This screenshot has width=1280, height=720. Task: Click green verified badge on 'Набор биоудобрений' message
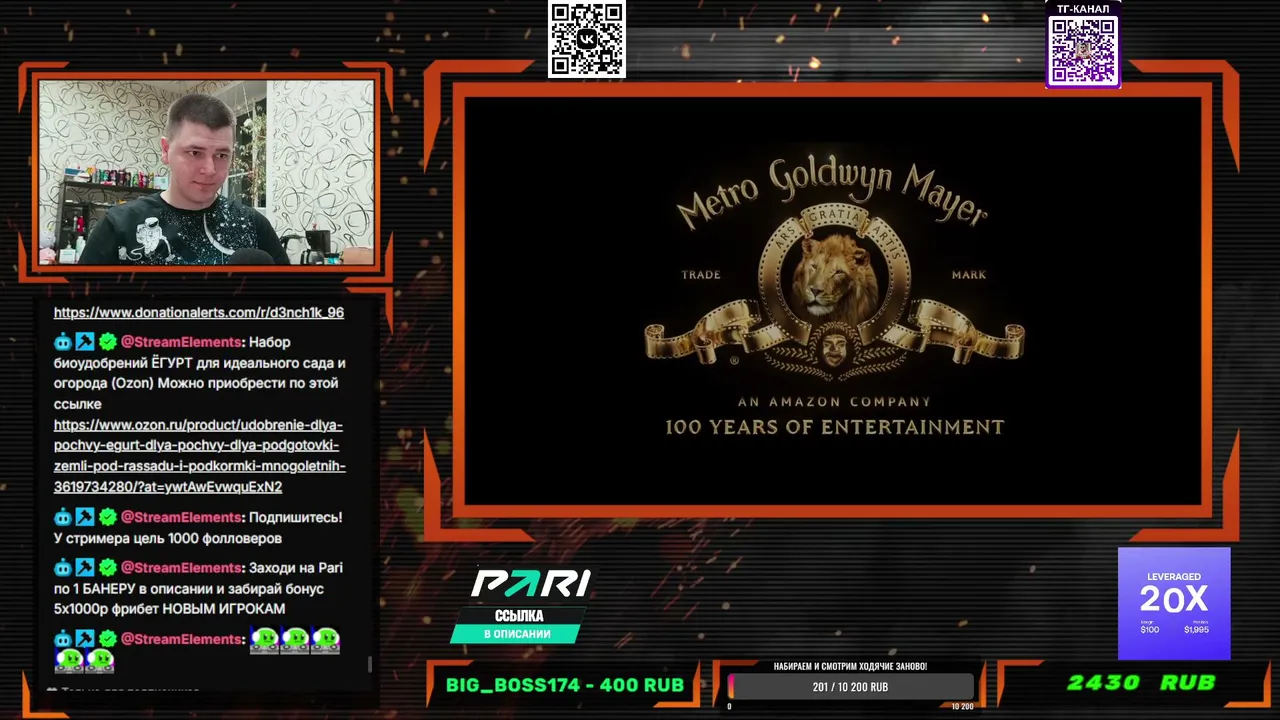tap(107, 342)
